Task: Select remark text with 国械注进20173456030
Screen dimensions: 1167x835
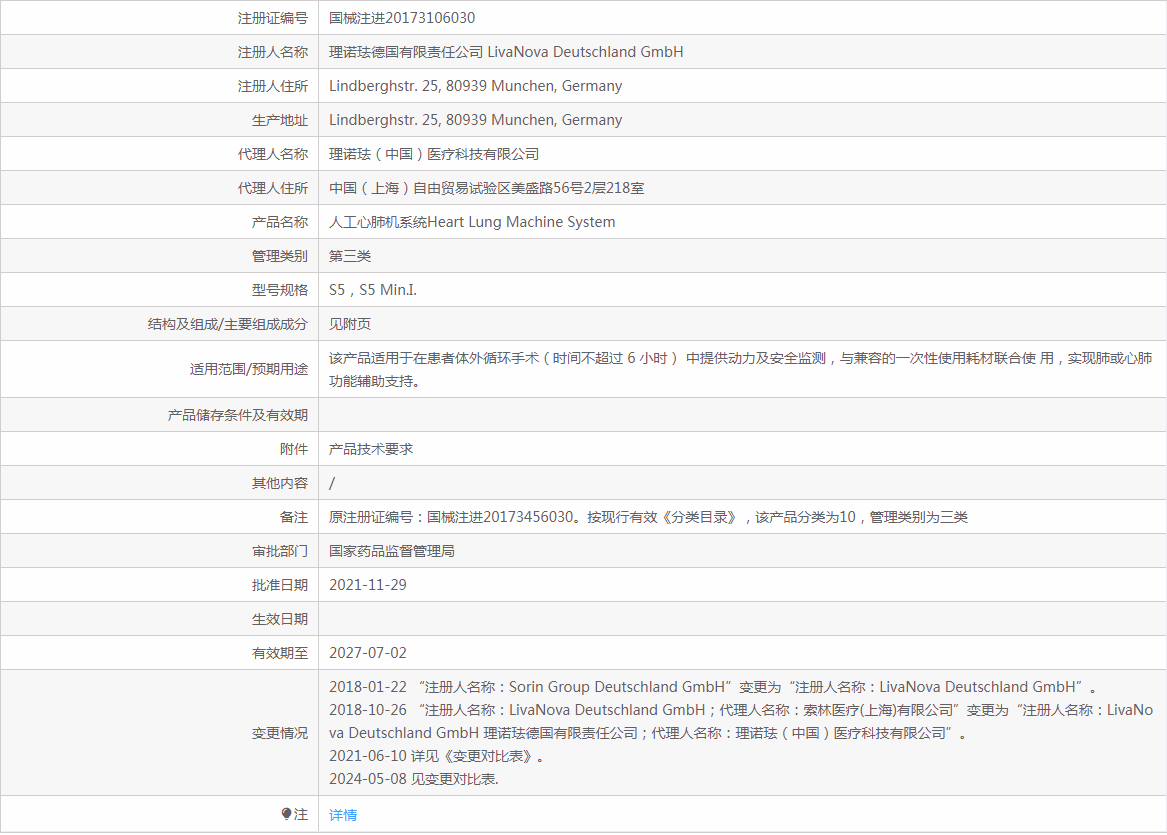Action: 648,517
